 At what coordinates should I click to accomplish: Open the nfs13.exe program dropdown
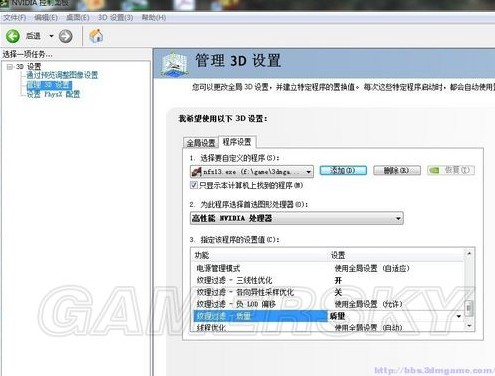click(x=252, y=172)
